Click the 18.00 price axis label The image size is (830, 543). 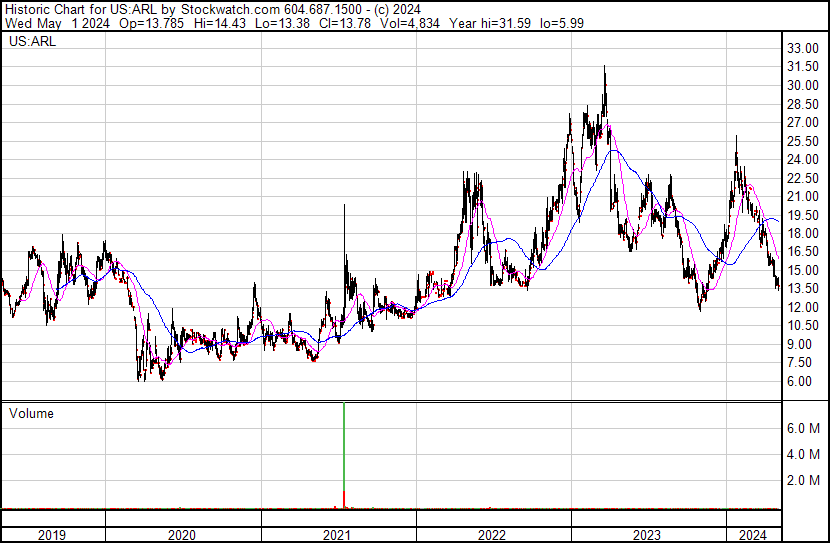803,233
